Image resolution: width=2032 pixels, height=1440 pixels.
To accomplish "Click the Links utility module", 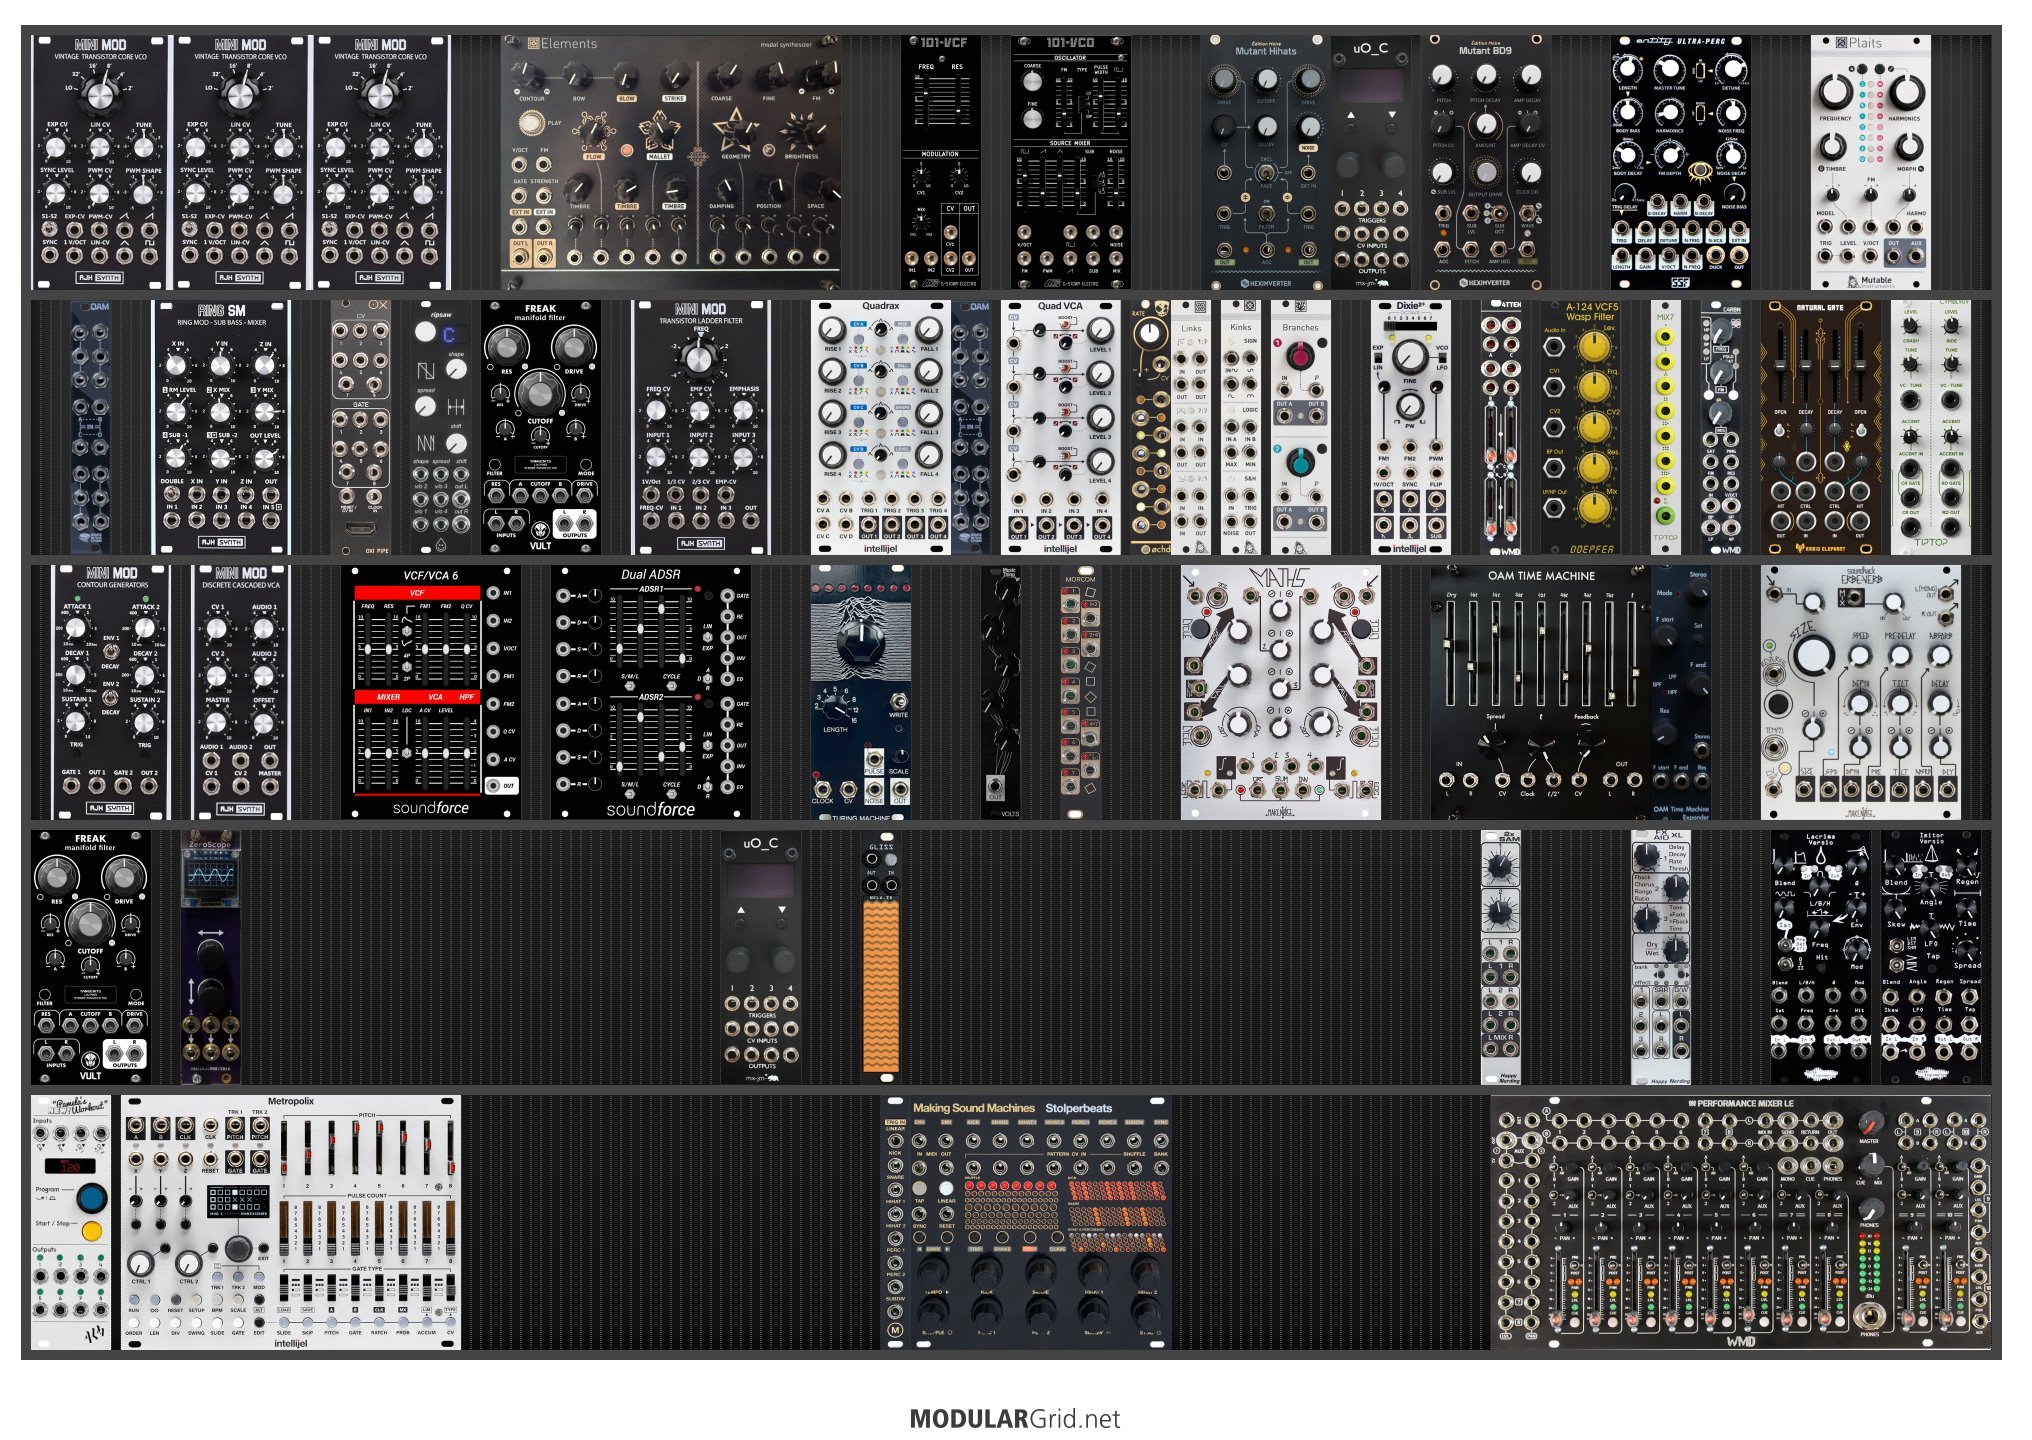I will click(1191, 427).
